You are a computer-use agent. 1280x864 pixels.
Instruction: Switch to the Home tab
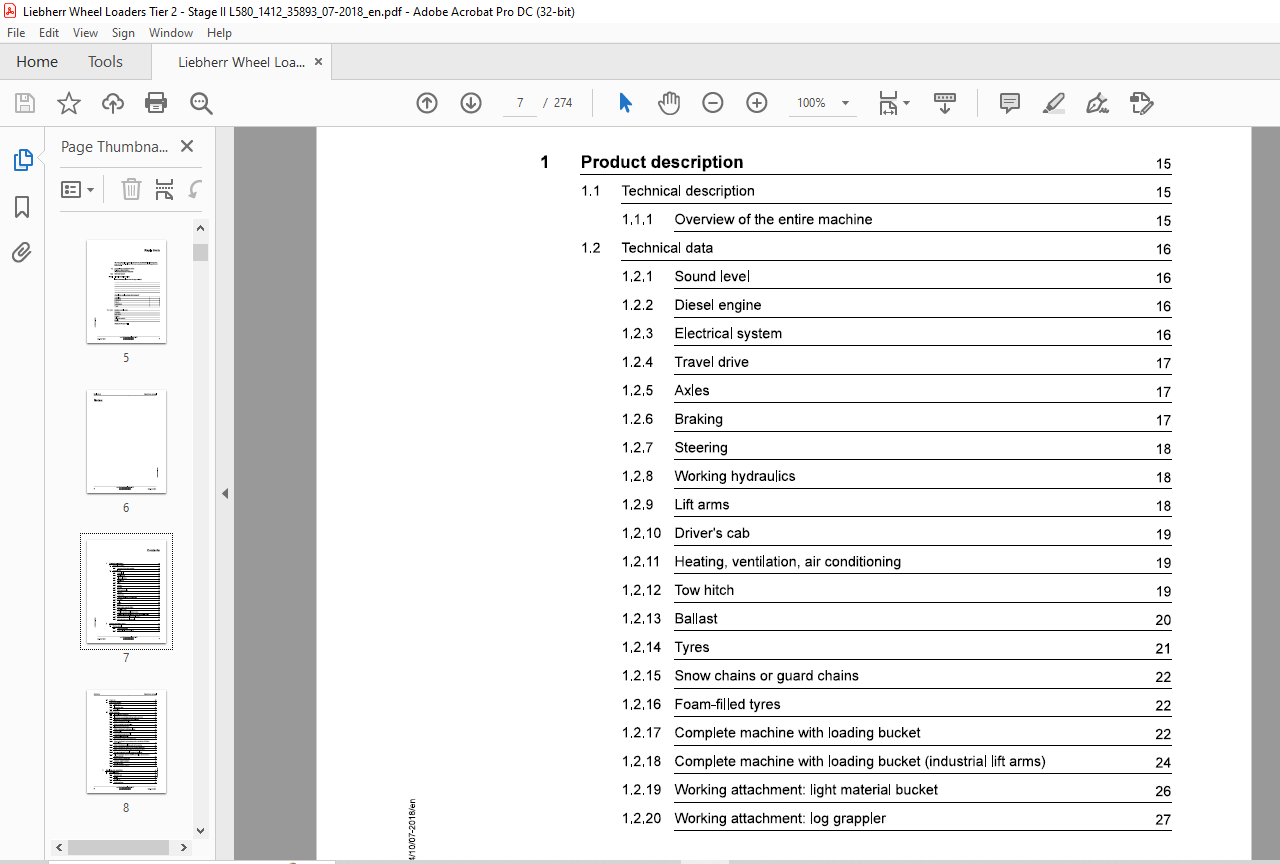point(37,62)
